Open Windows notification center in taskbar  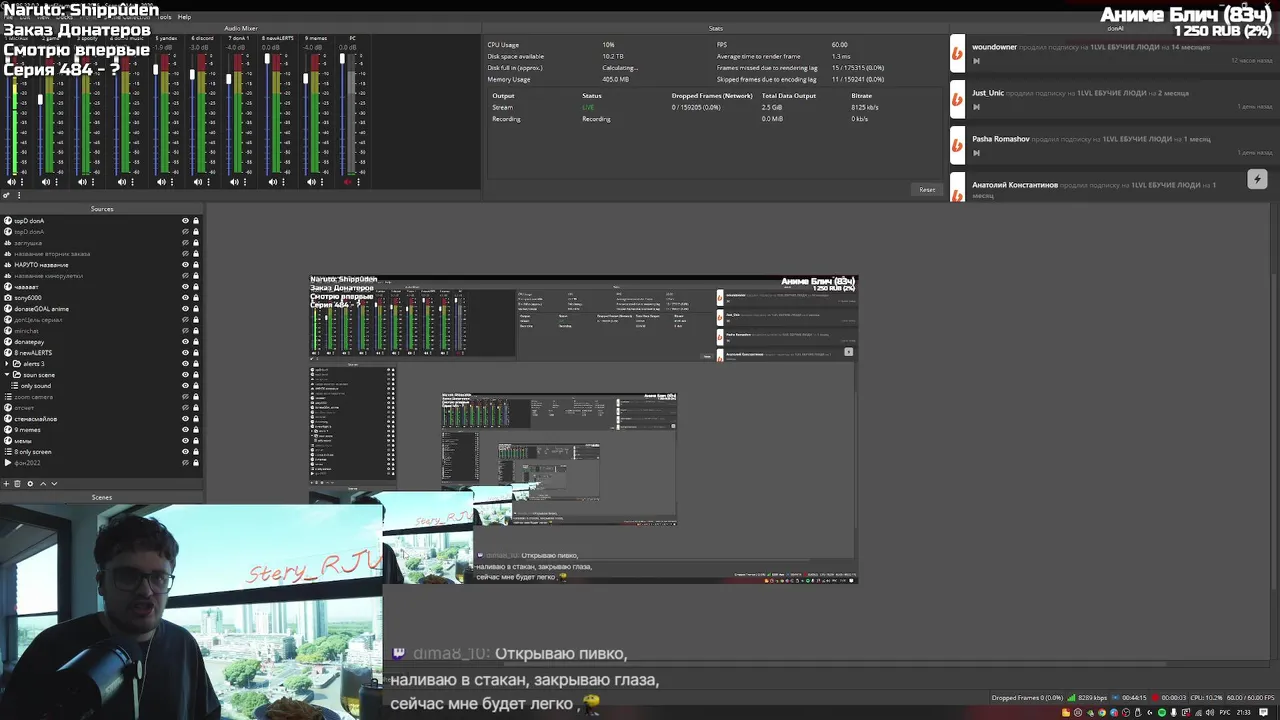tap(1264, 712)
